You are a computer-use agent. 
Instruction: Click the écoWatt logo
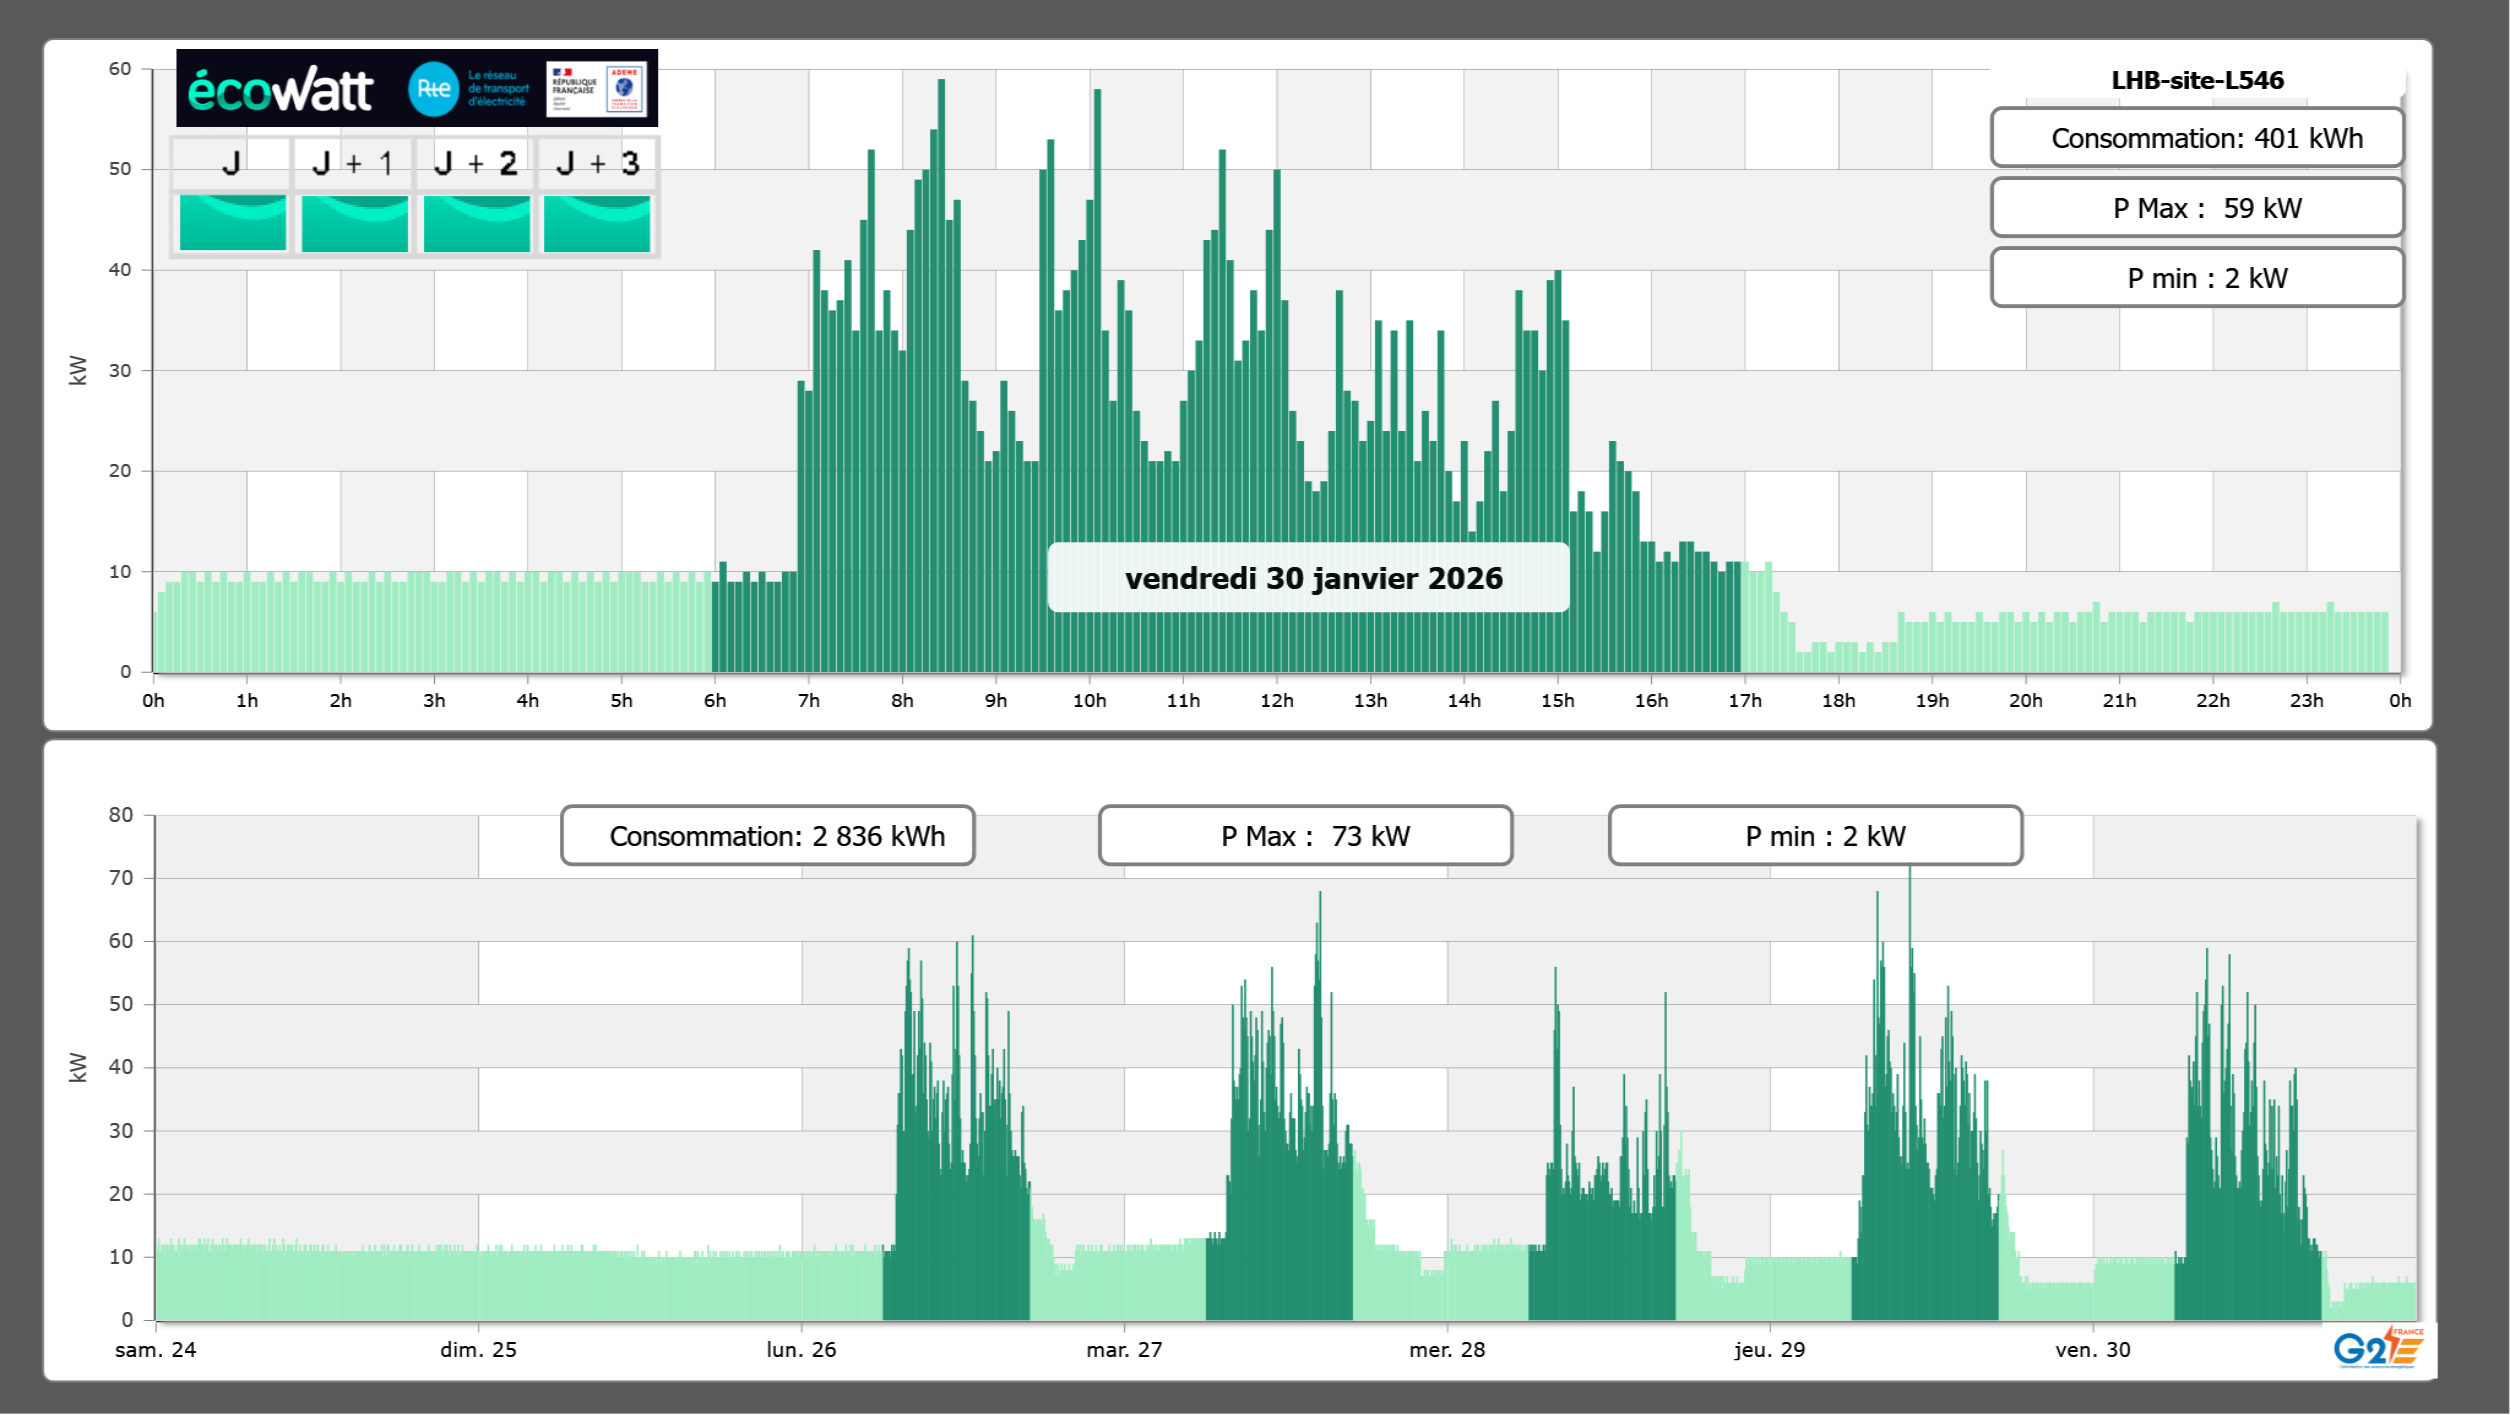281,90
